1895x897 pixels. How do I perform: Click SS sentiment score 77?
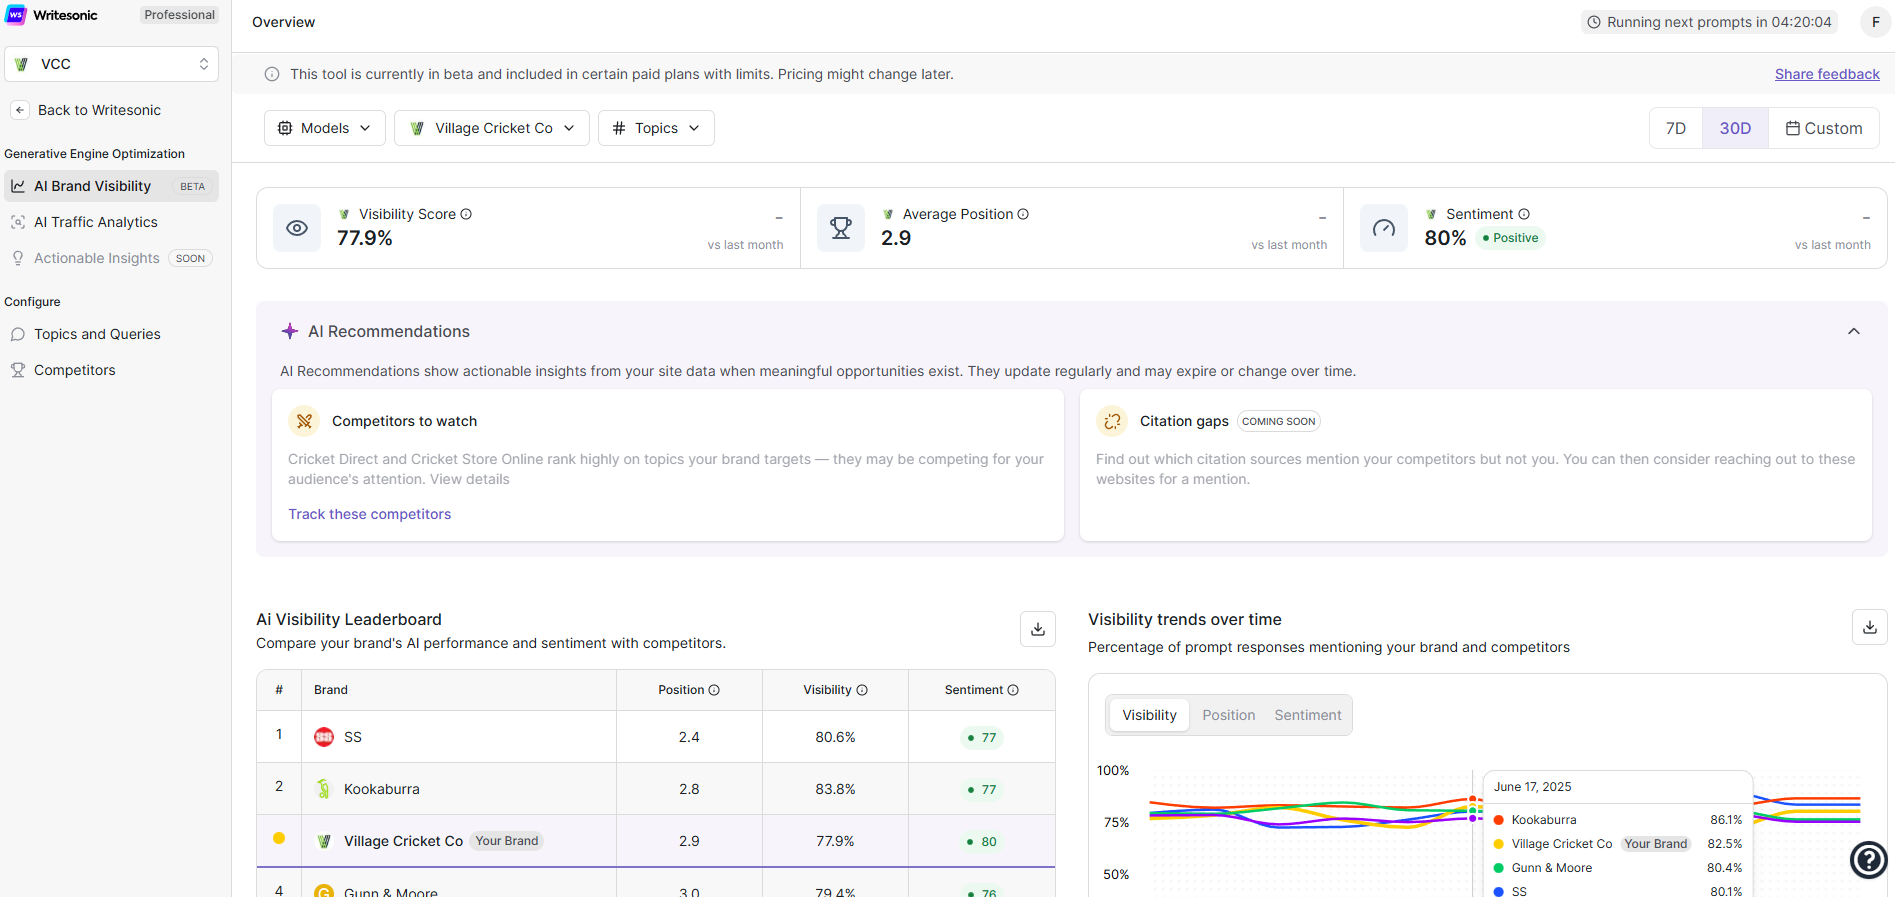(982, 738)
